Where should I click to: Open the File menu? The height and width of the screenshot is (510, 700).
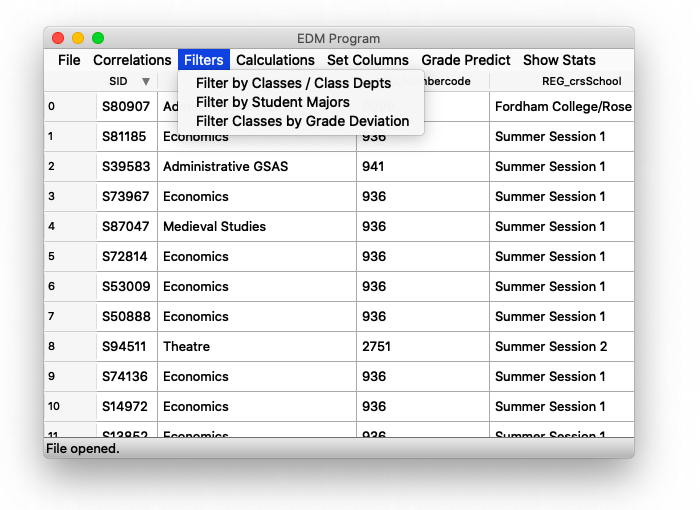(69, 60)
